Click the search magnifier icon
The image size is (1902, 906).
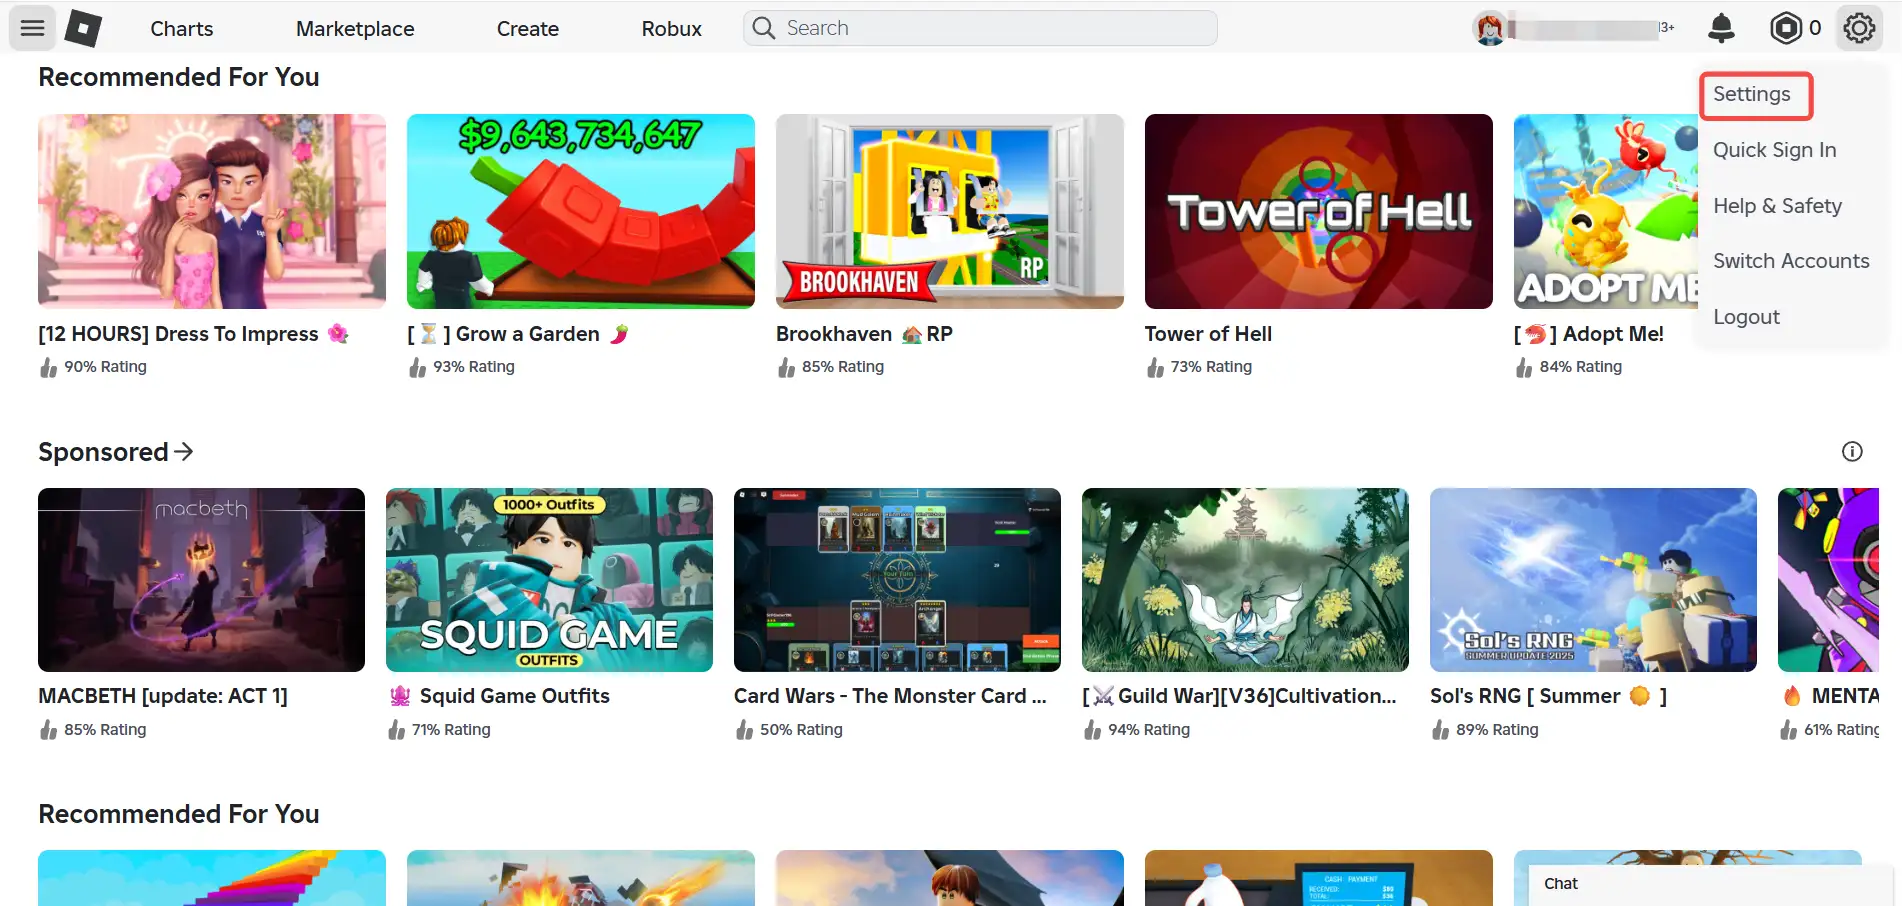(x=764, y=28)
